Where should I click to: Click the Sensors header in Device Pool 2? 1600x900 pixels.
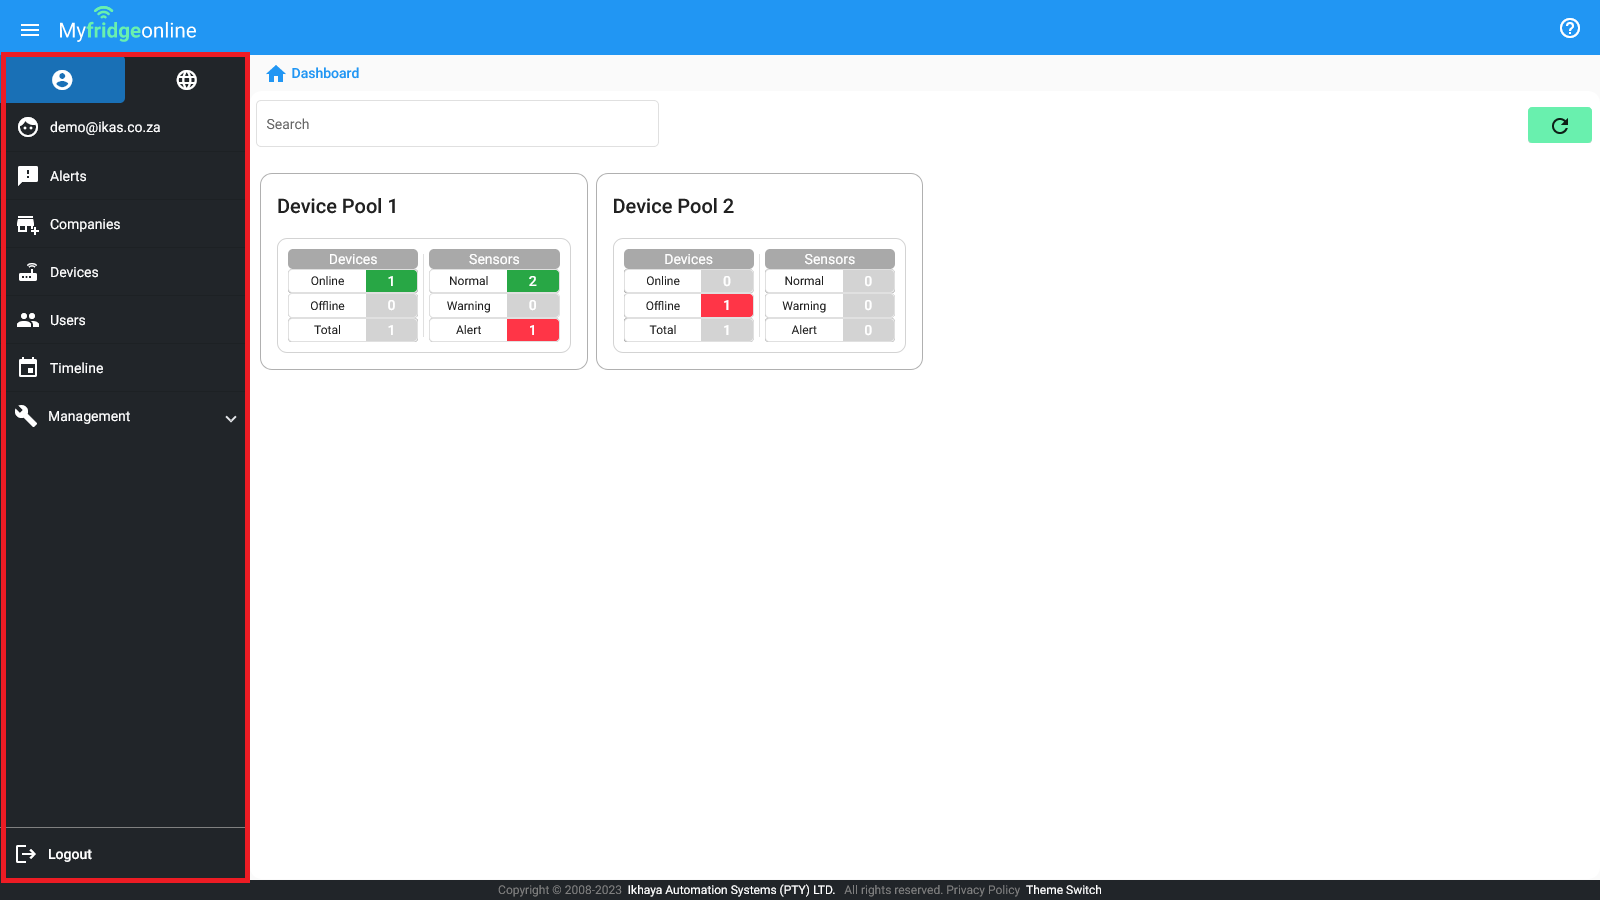(830, 259)
